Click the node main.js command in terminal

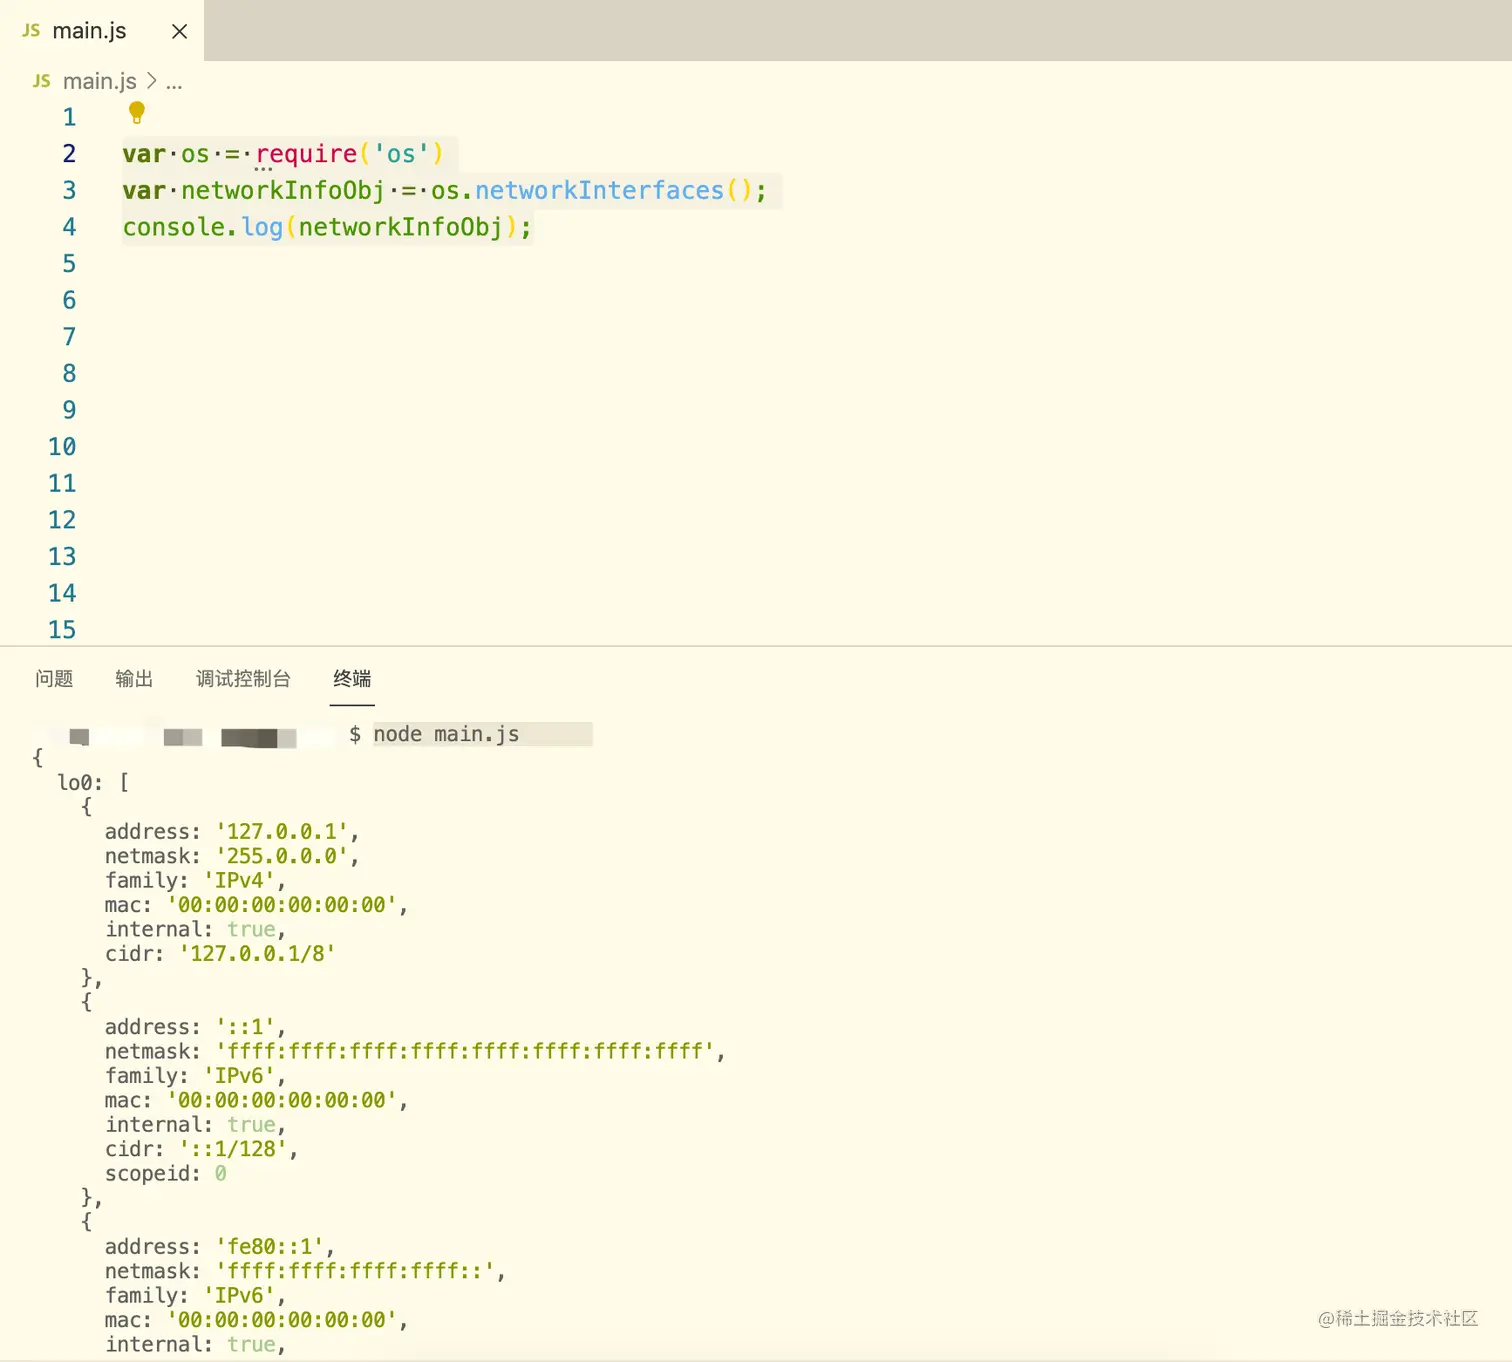pos(446,734)
